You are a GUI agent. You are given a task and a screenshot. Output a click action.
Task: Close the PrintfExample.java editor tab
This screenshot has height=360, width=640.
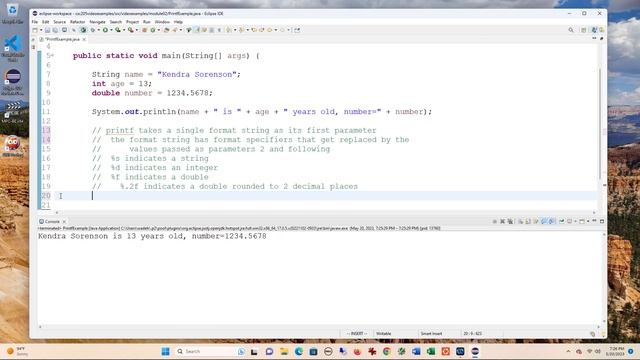[84, 39]
